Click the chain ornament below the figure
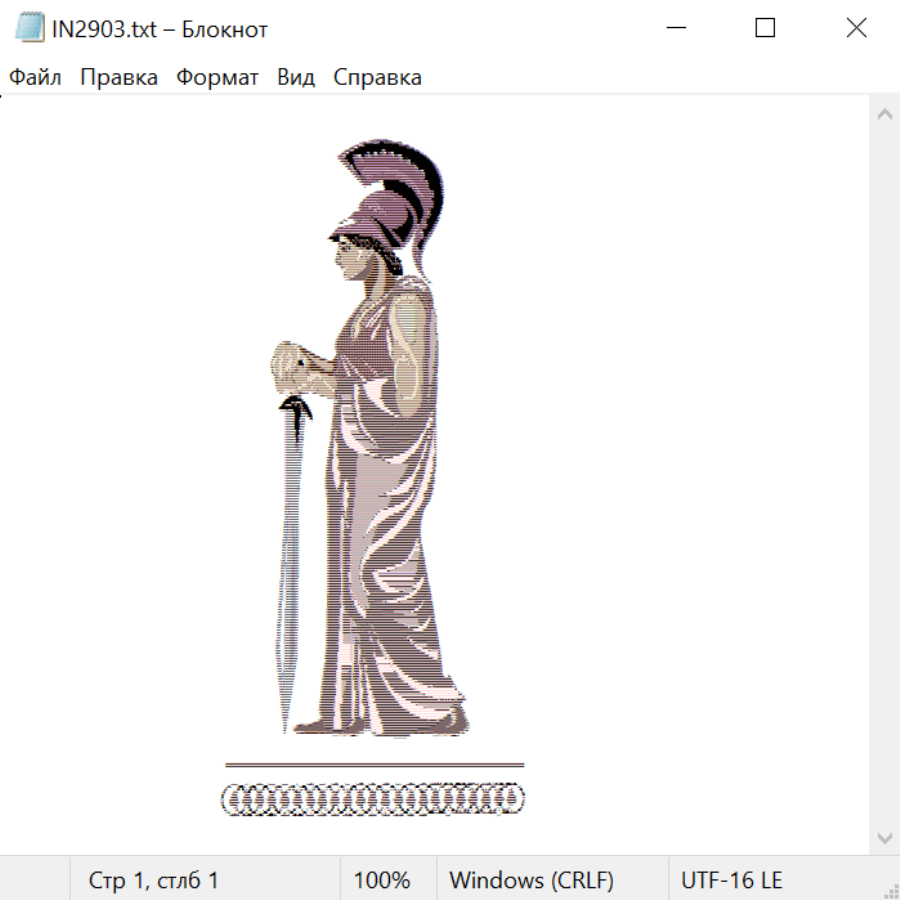The height and width of the screenshot is (900, 900). click(372, 799)
